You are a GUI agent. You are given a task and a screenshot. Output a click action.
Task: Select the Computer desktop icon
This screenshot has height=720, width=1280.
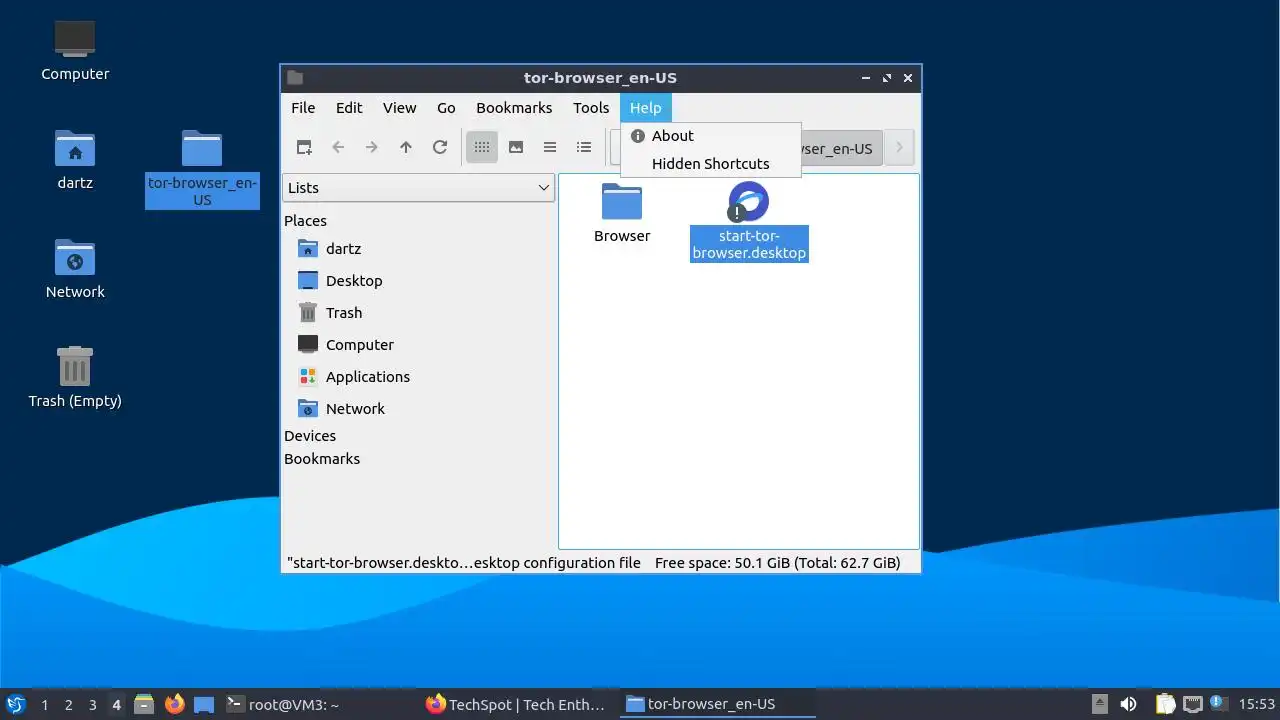(75, 50)
